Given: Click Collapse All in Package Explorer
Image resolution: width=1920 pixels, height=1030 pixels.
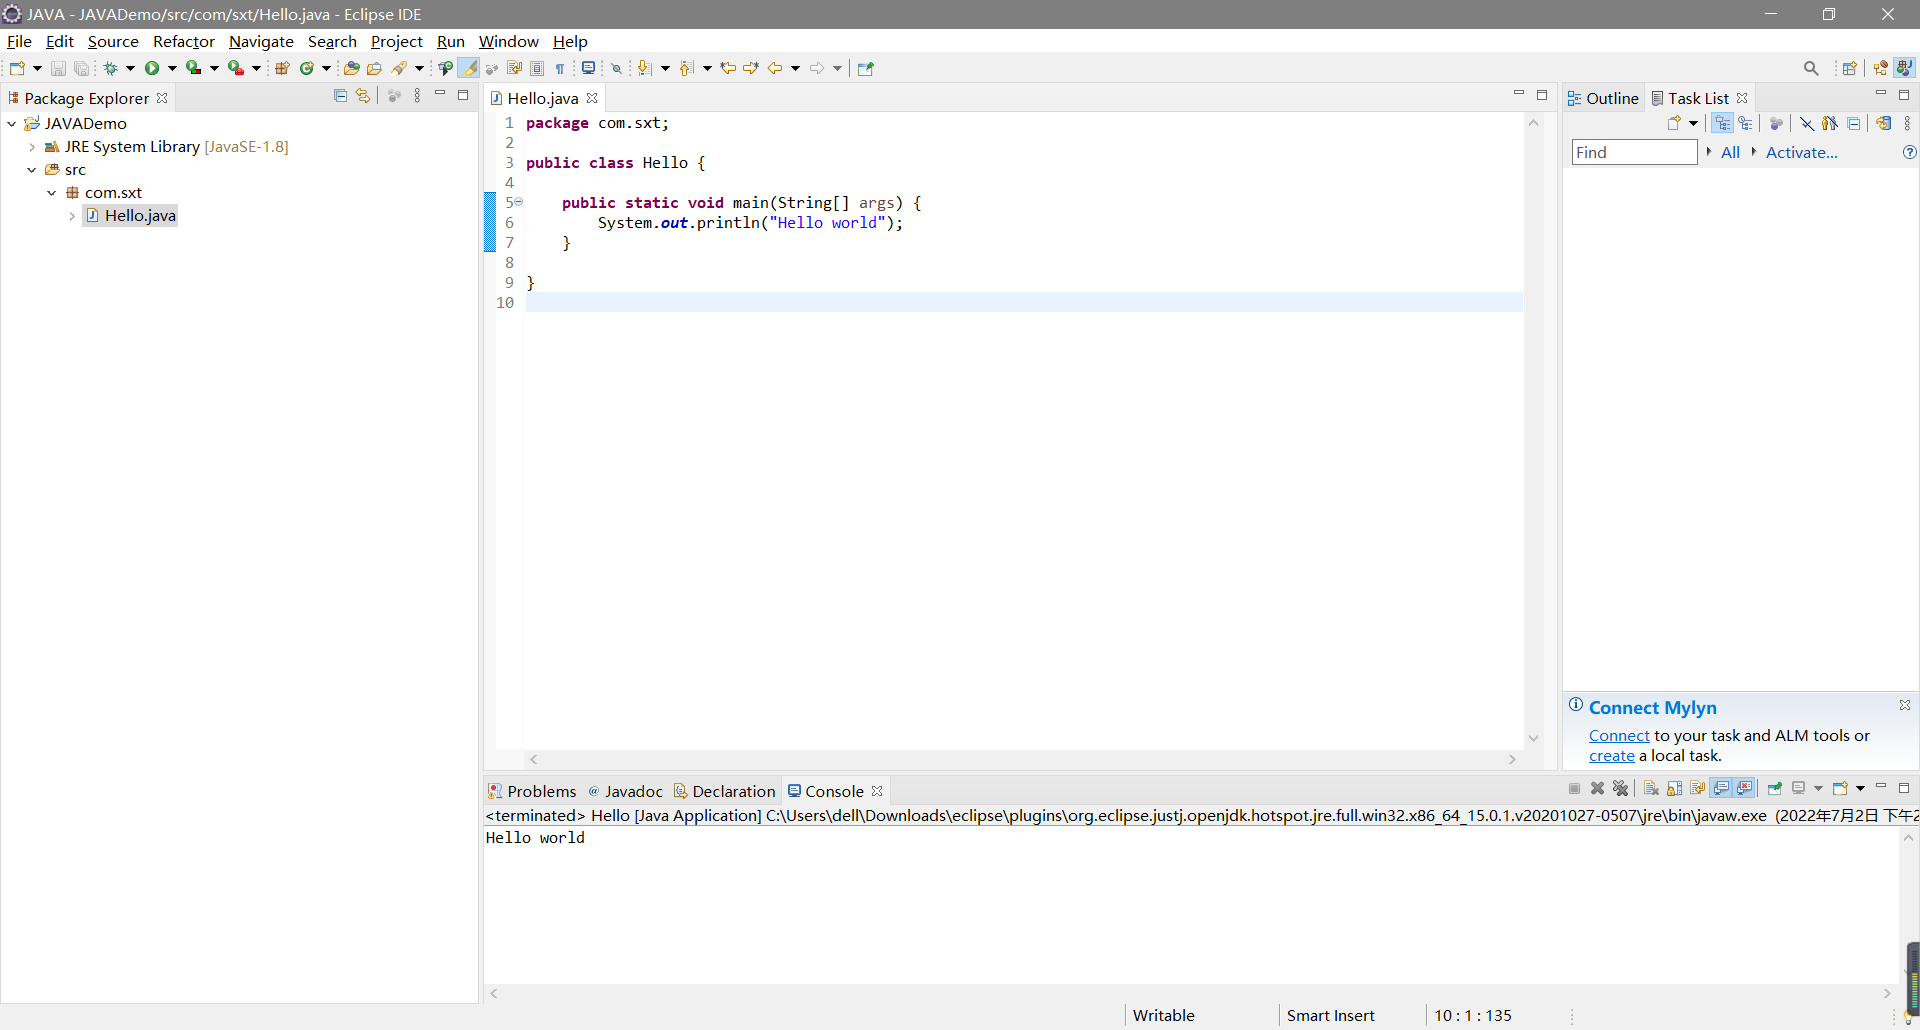Looking at the screenshot, I should point(340,96).
